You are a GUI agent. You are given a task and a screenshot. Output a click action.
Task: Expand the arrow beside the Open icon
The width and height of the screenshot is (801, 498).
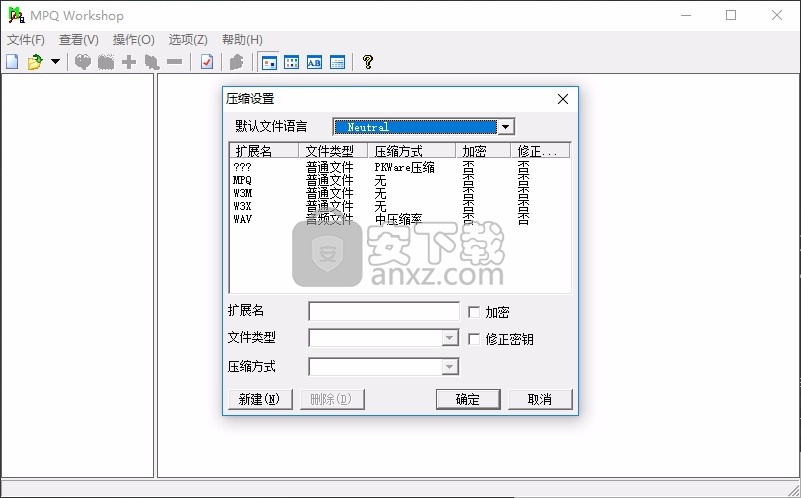55,62
